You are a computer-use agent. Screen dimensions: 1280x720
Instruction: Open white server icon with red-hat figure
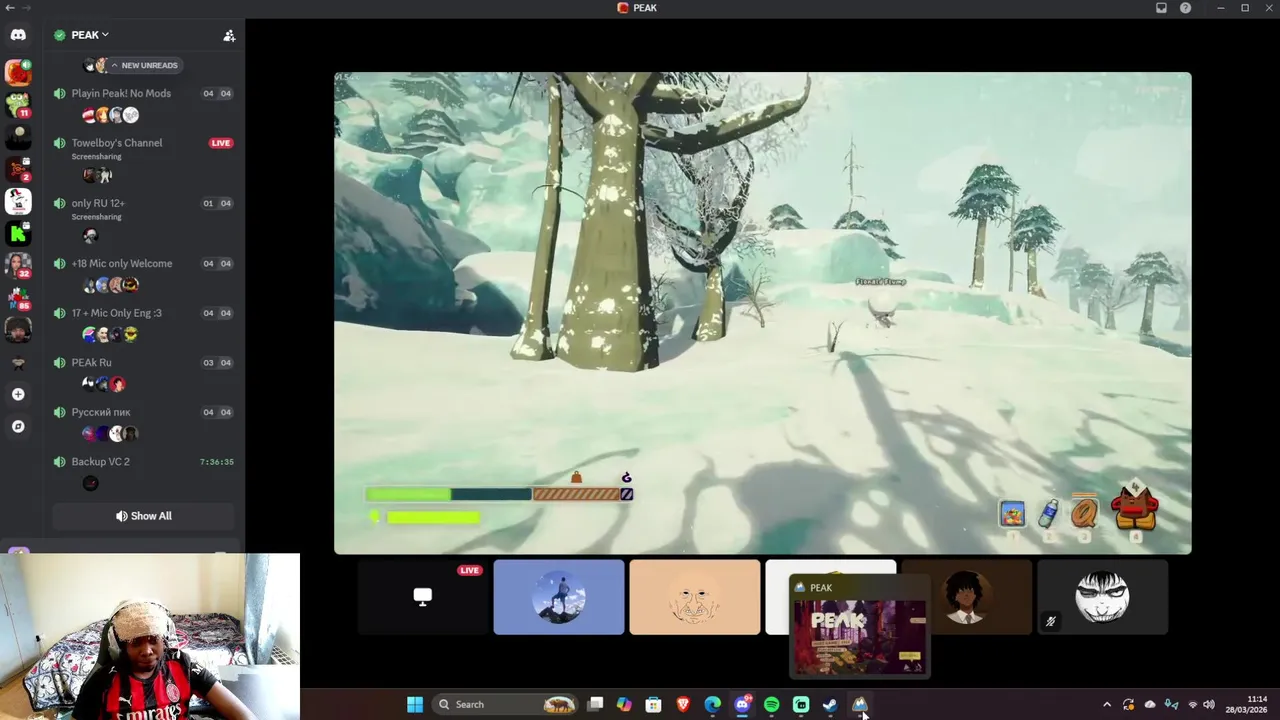[x=18, y=201]
